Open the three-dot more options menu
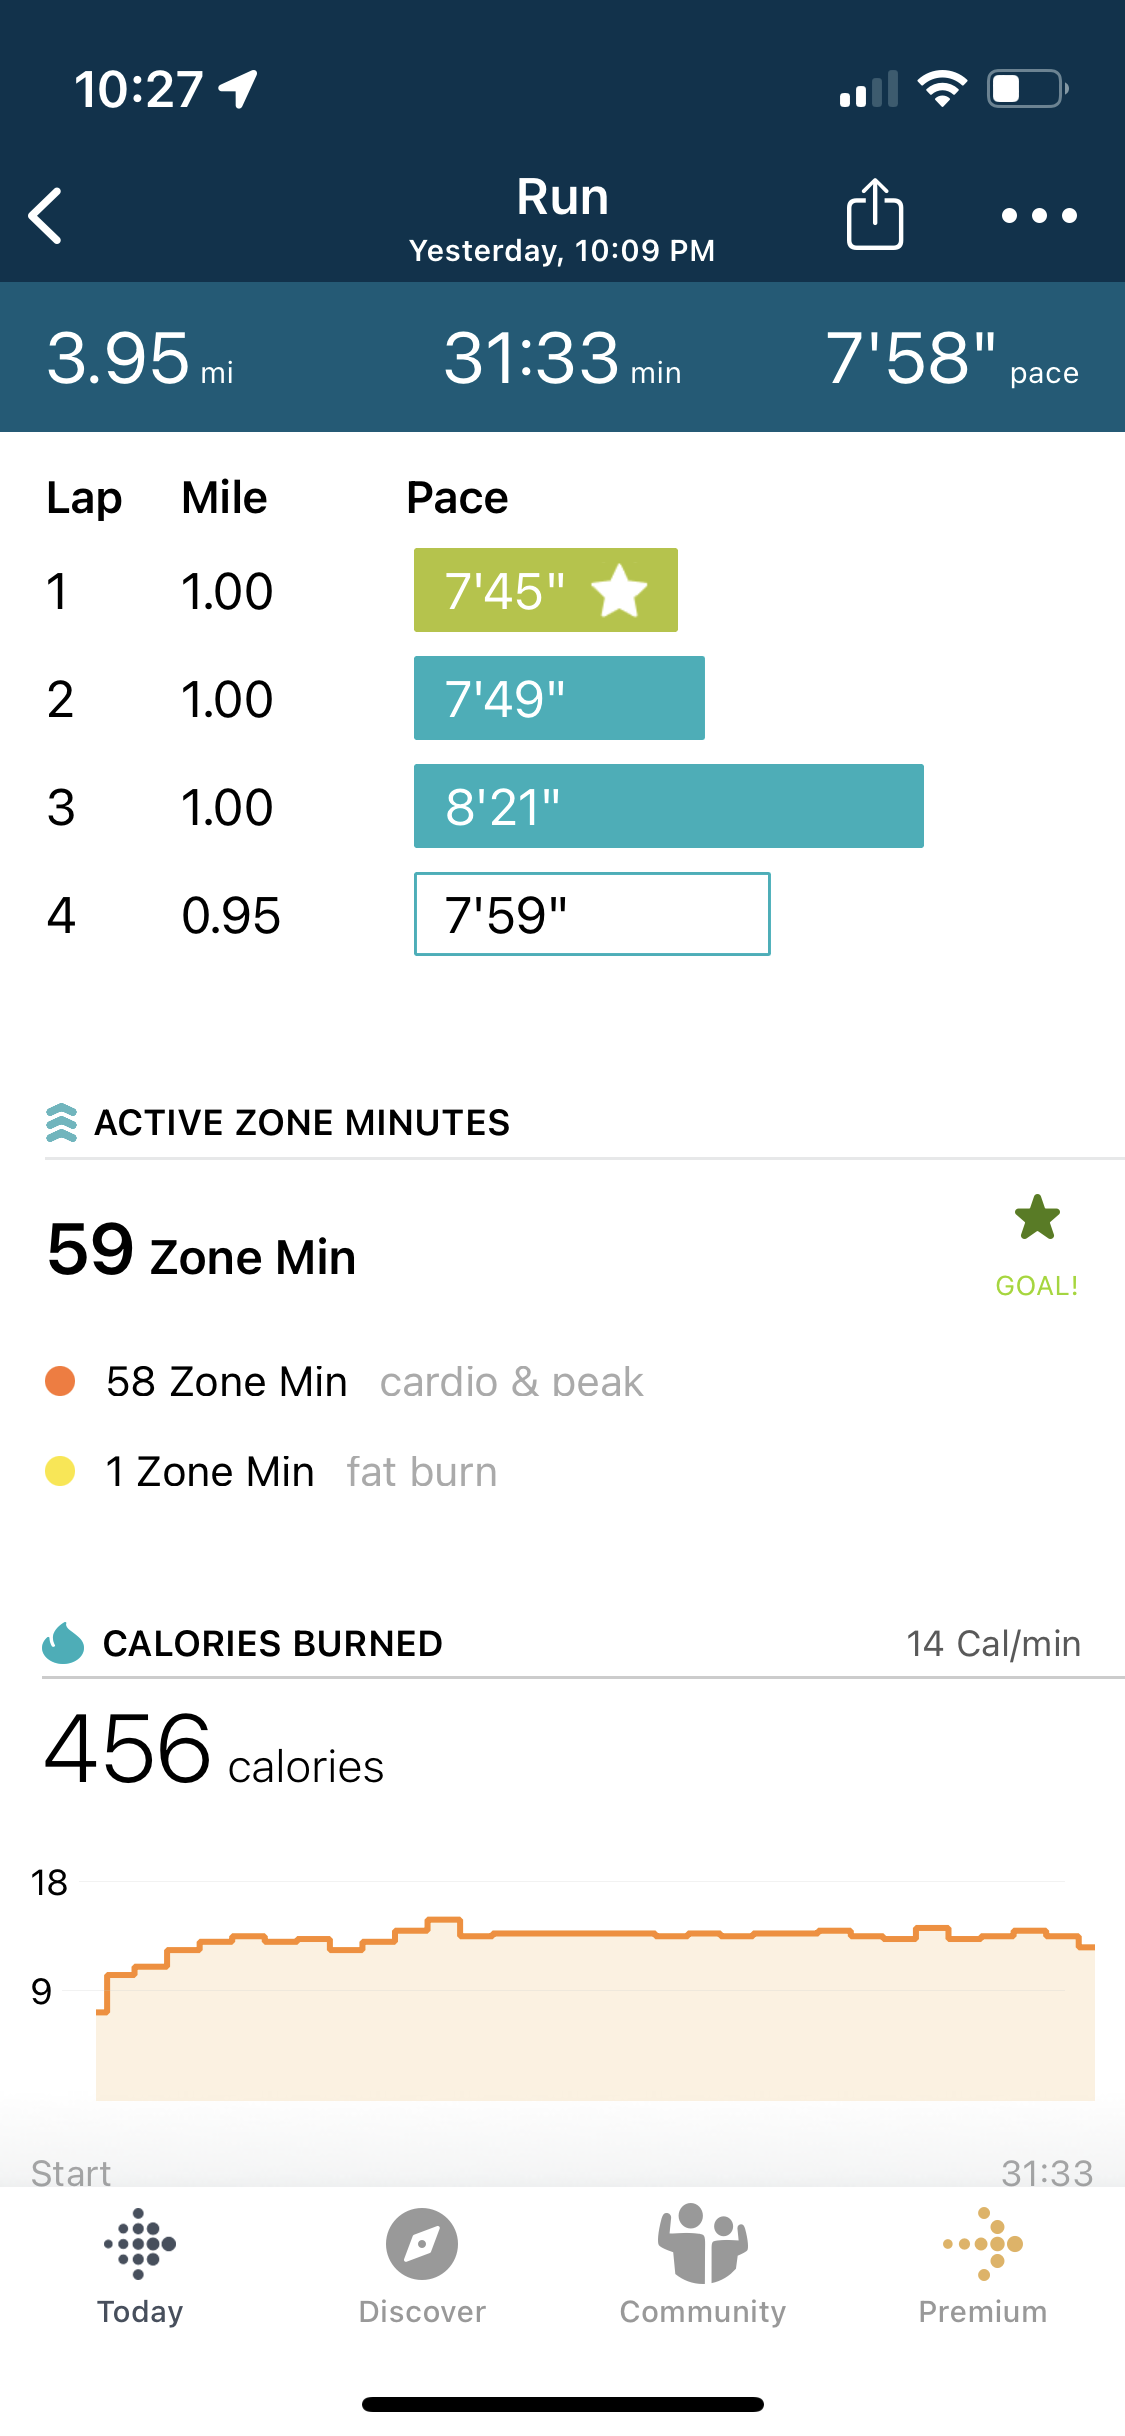Screen dimensions: 1125x2436 point(1039,215)
